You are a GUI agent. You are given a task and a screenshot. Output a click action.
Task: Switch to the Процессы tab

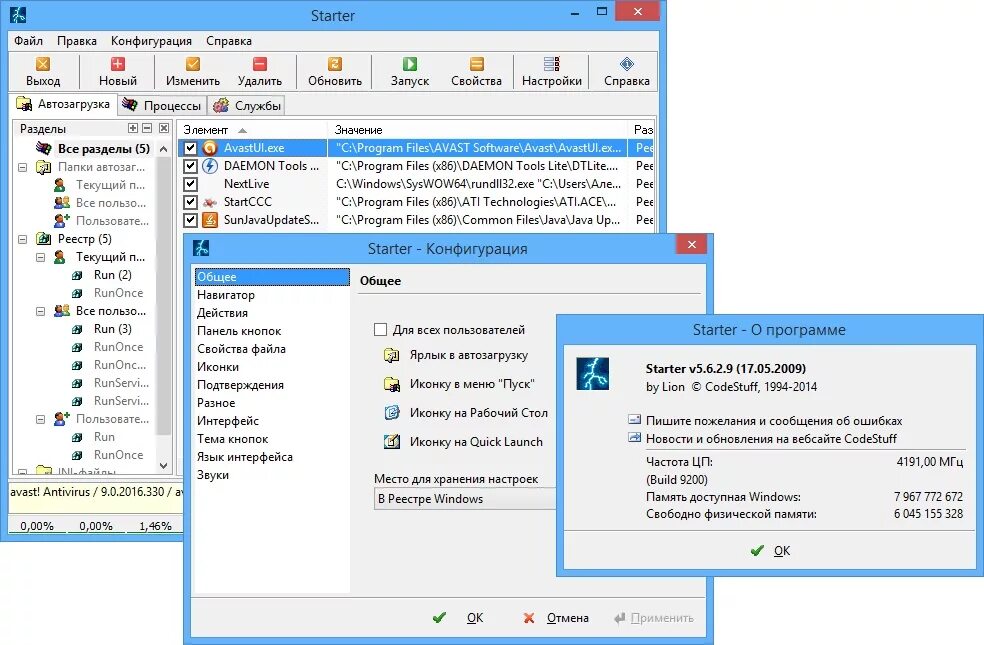pyautogui.click(x=163, y=105)
